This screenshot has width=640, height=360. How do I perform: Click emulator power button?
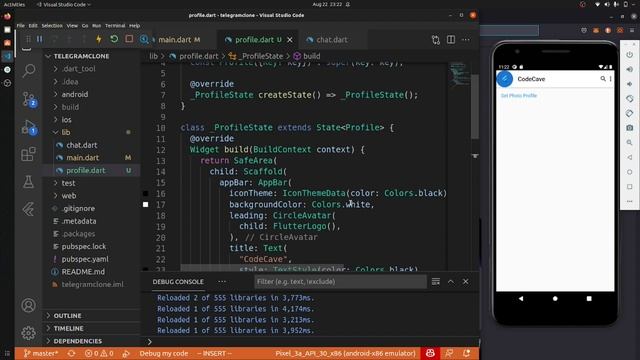click(x=629, y=55)
